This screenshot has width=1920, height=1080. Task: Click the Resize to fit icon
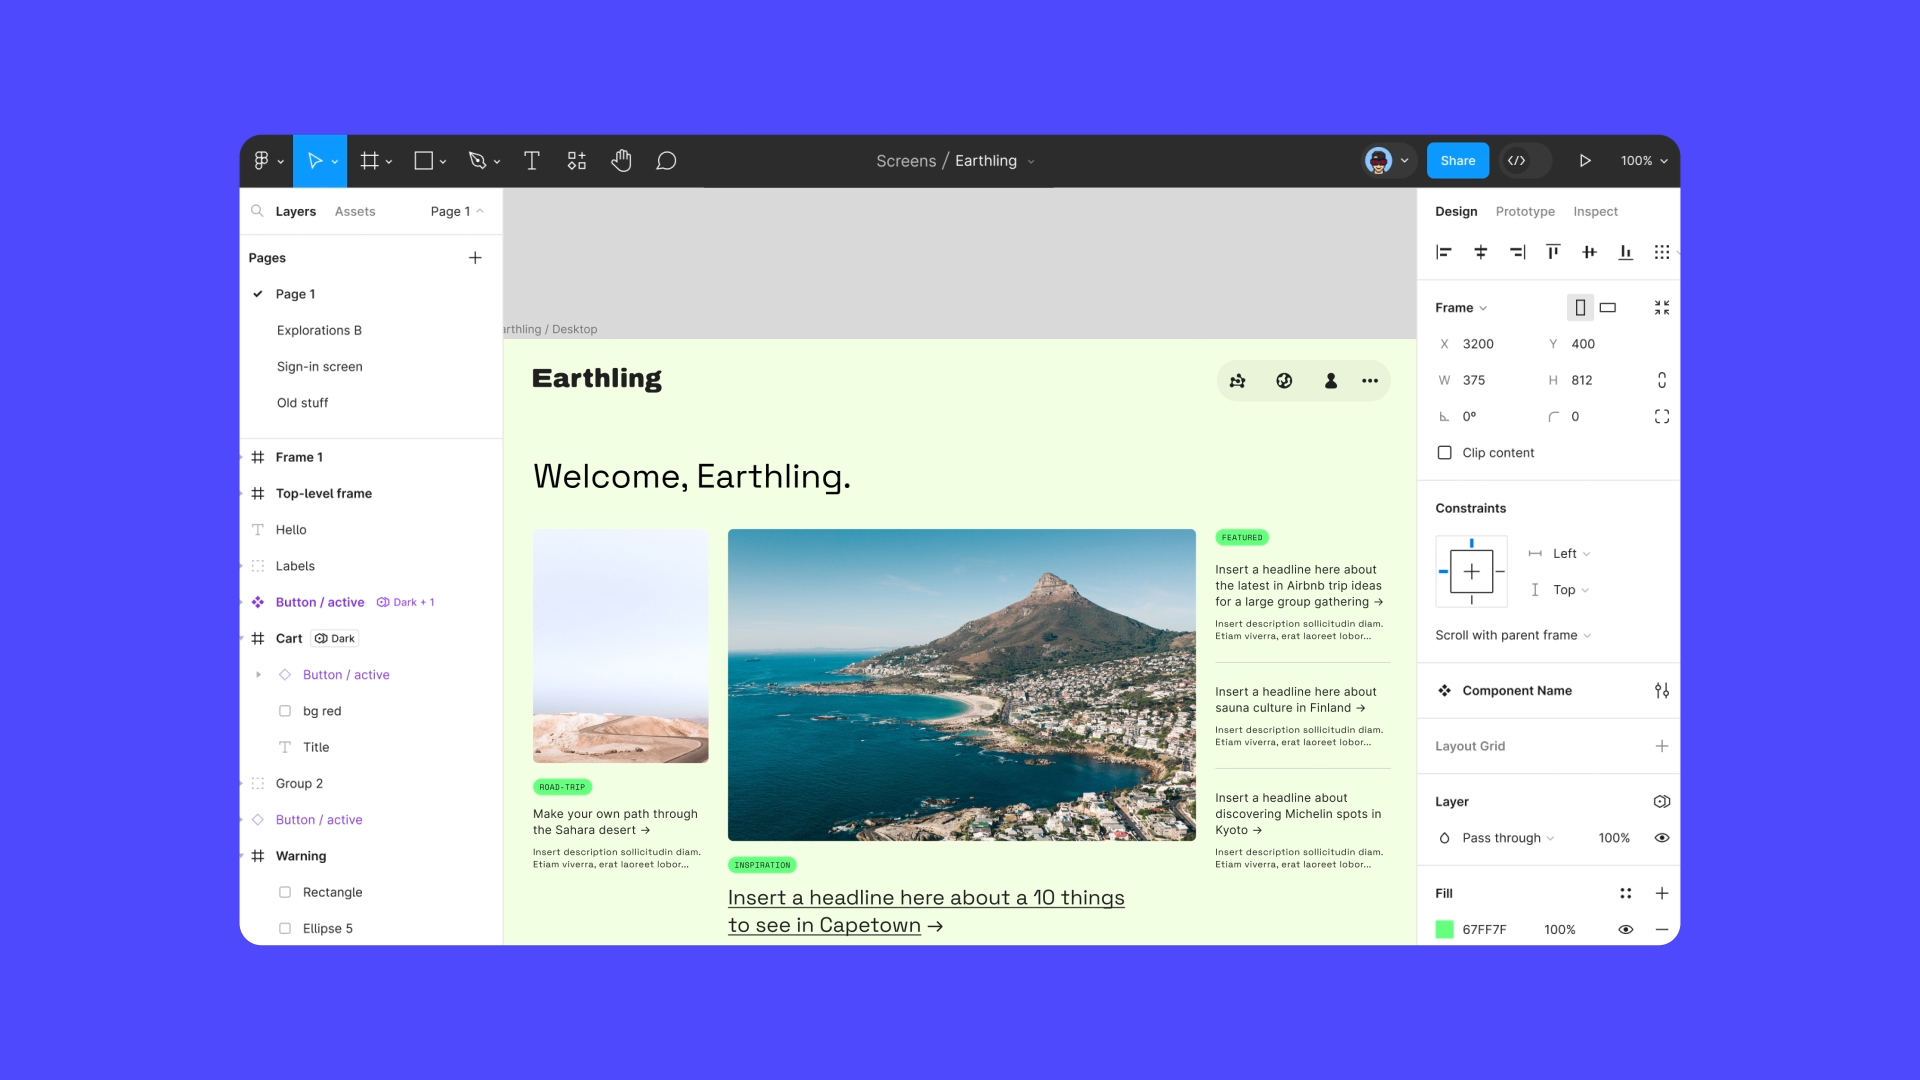[x=1661, y=308]
